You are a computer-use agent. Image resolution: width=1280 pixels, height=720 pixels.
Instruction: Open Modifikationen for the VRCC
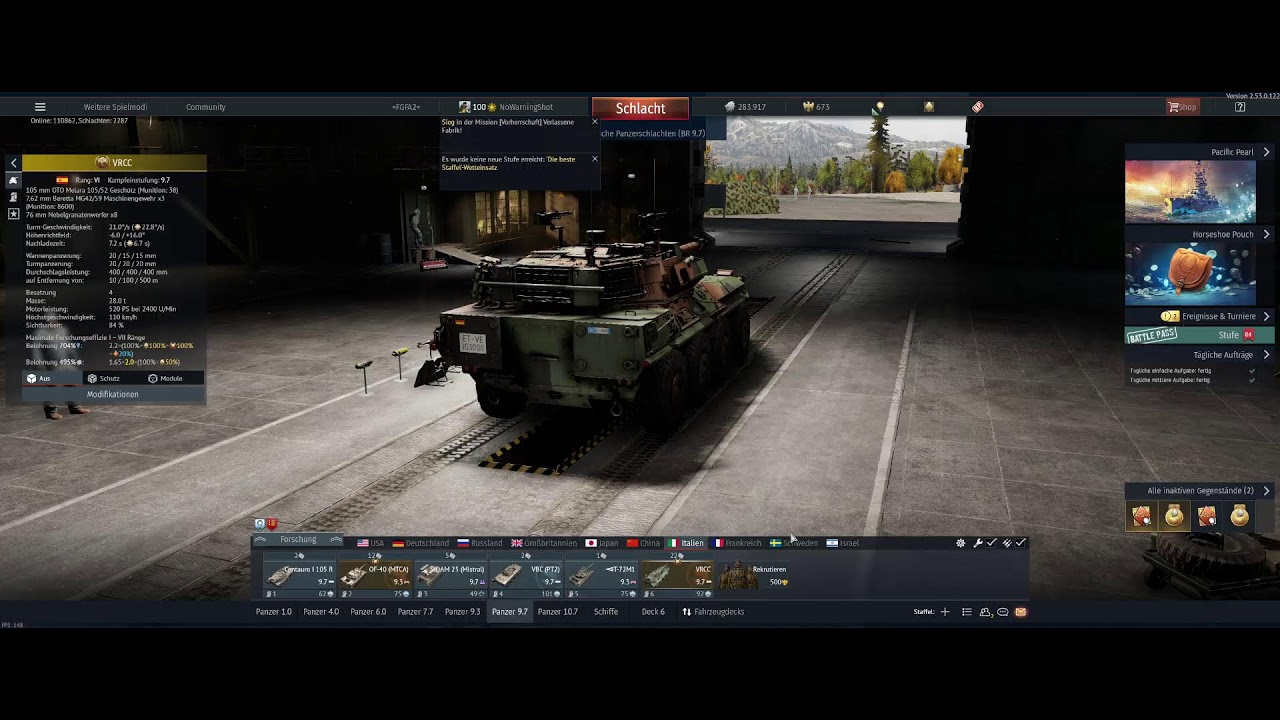coord(113,394)
